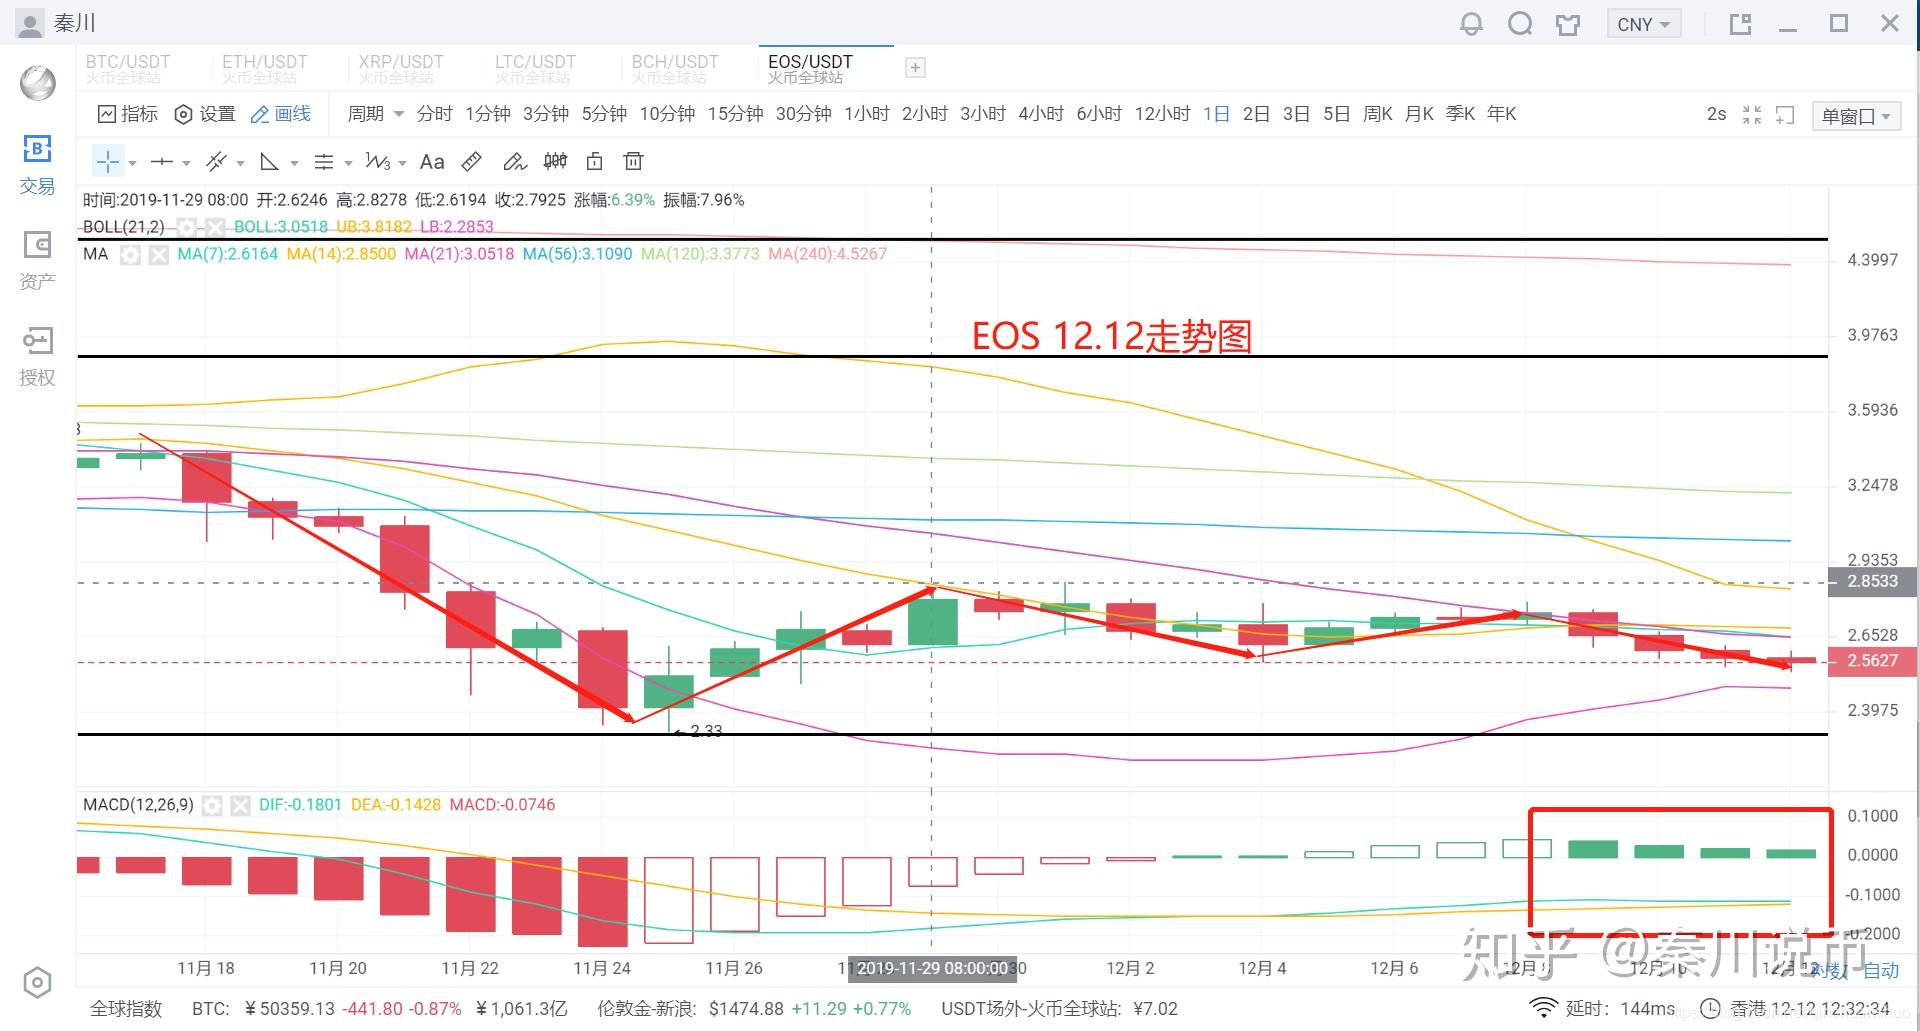Viewport: 1920px width, 1031px height.
Task: Open the search magnifier icon
Action: [x=1520, y=24]
